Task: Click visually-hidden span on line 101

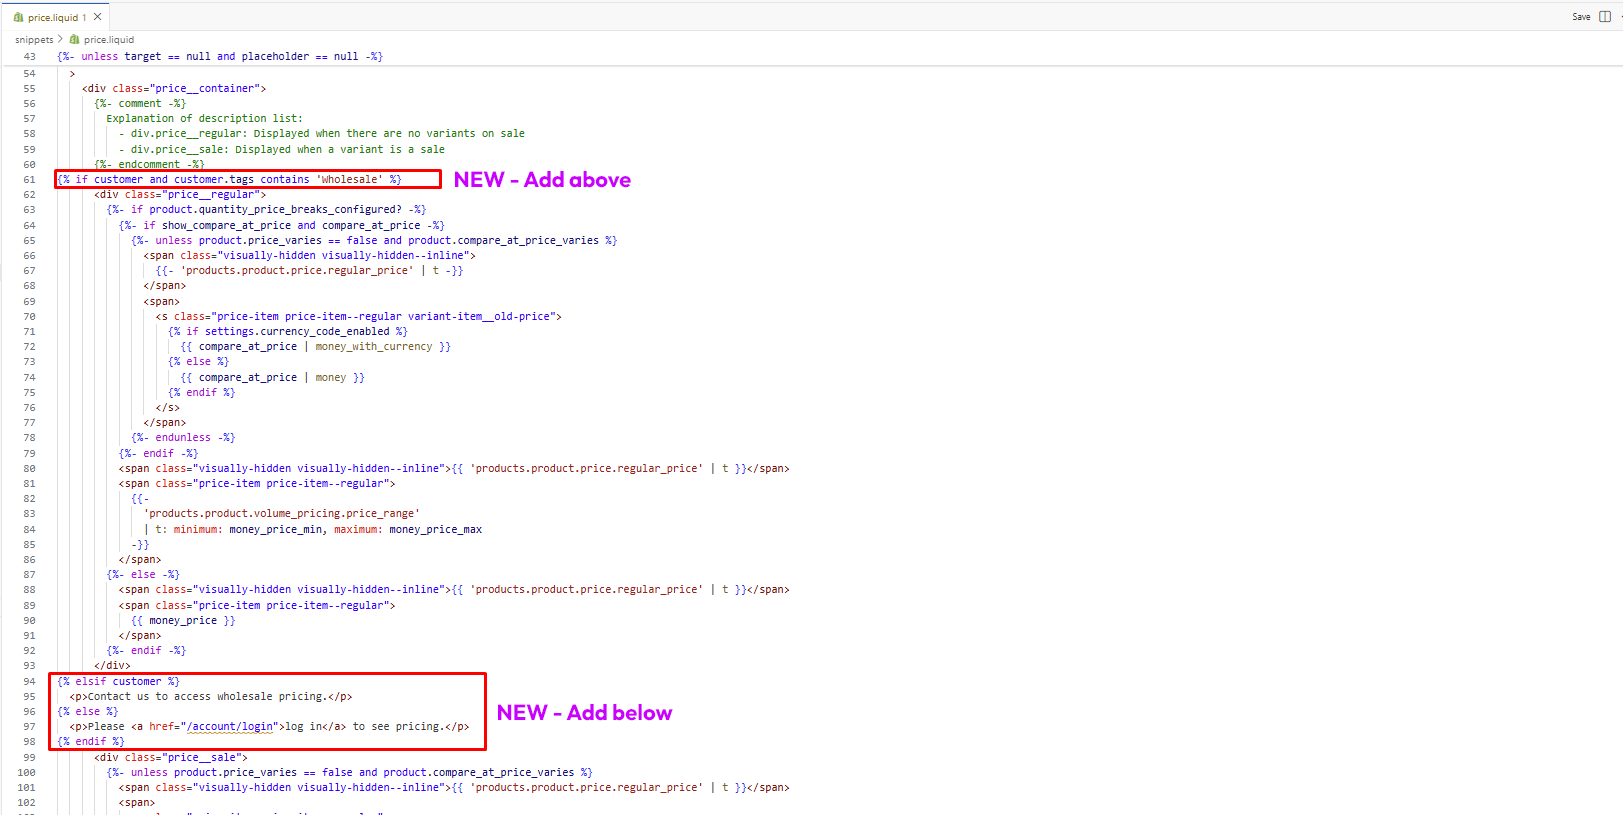Action: click(454, 787)
